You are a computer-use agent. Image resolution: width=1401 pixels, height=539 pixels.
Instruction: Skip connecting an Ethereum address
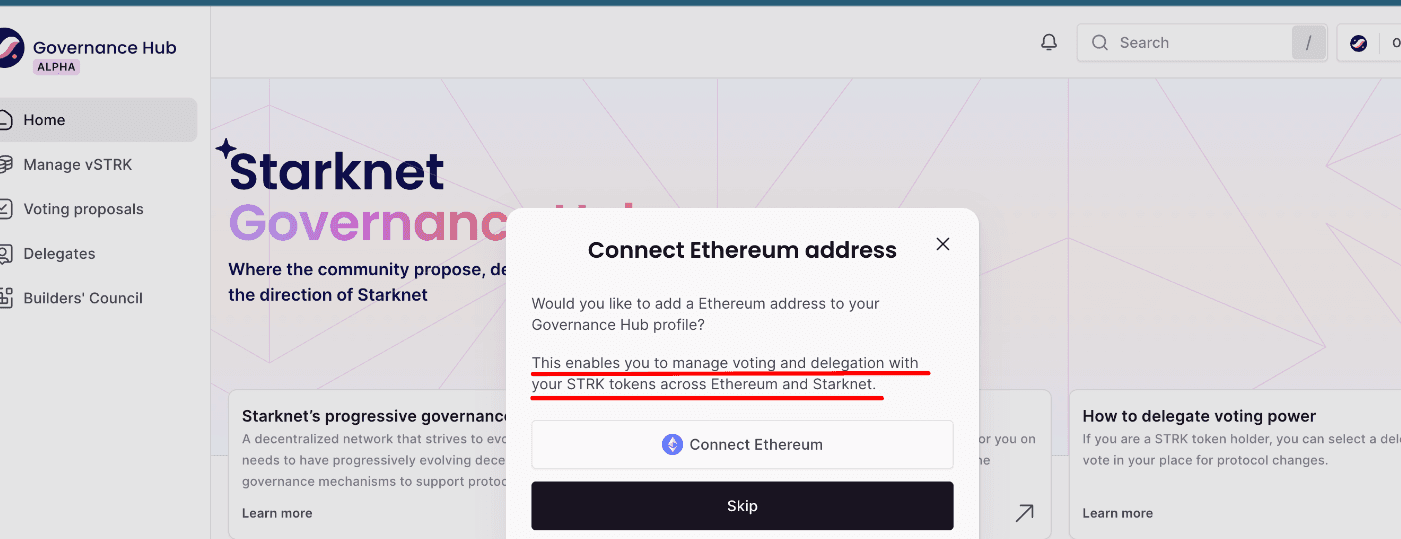point(742,506)
